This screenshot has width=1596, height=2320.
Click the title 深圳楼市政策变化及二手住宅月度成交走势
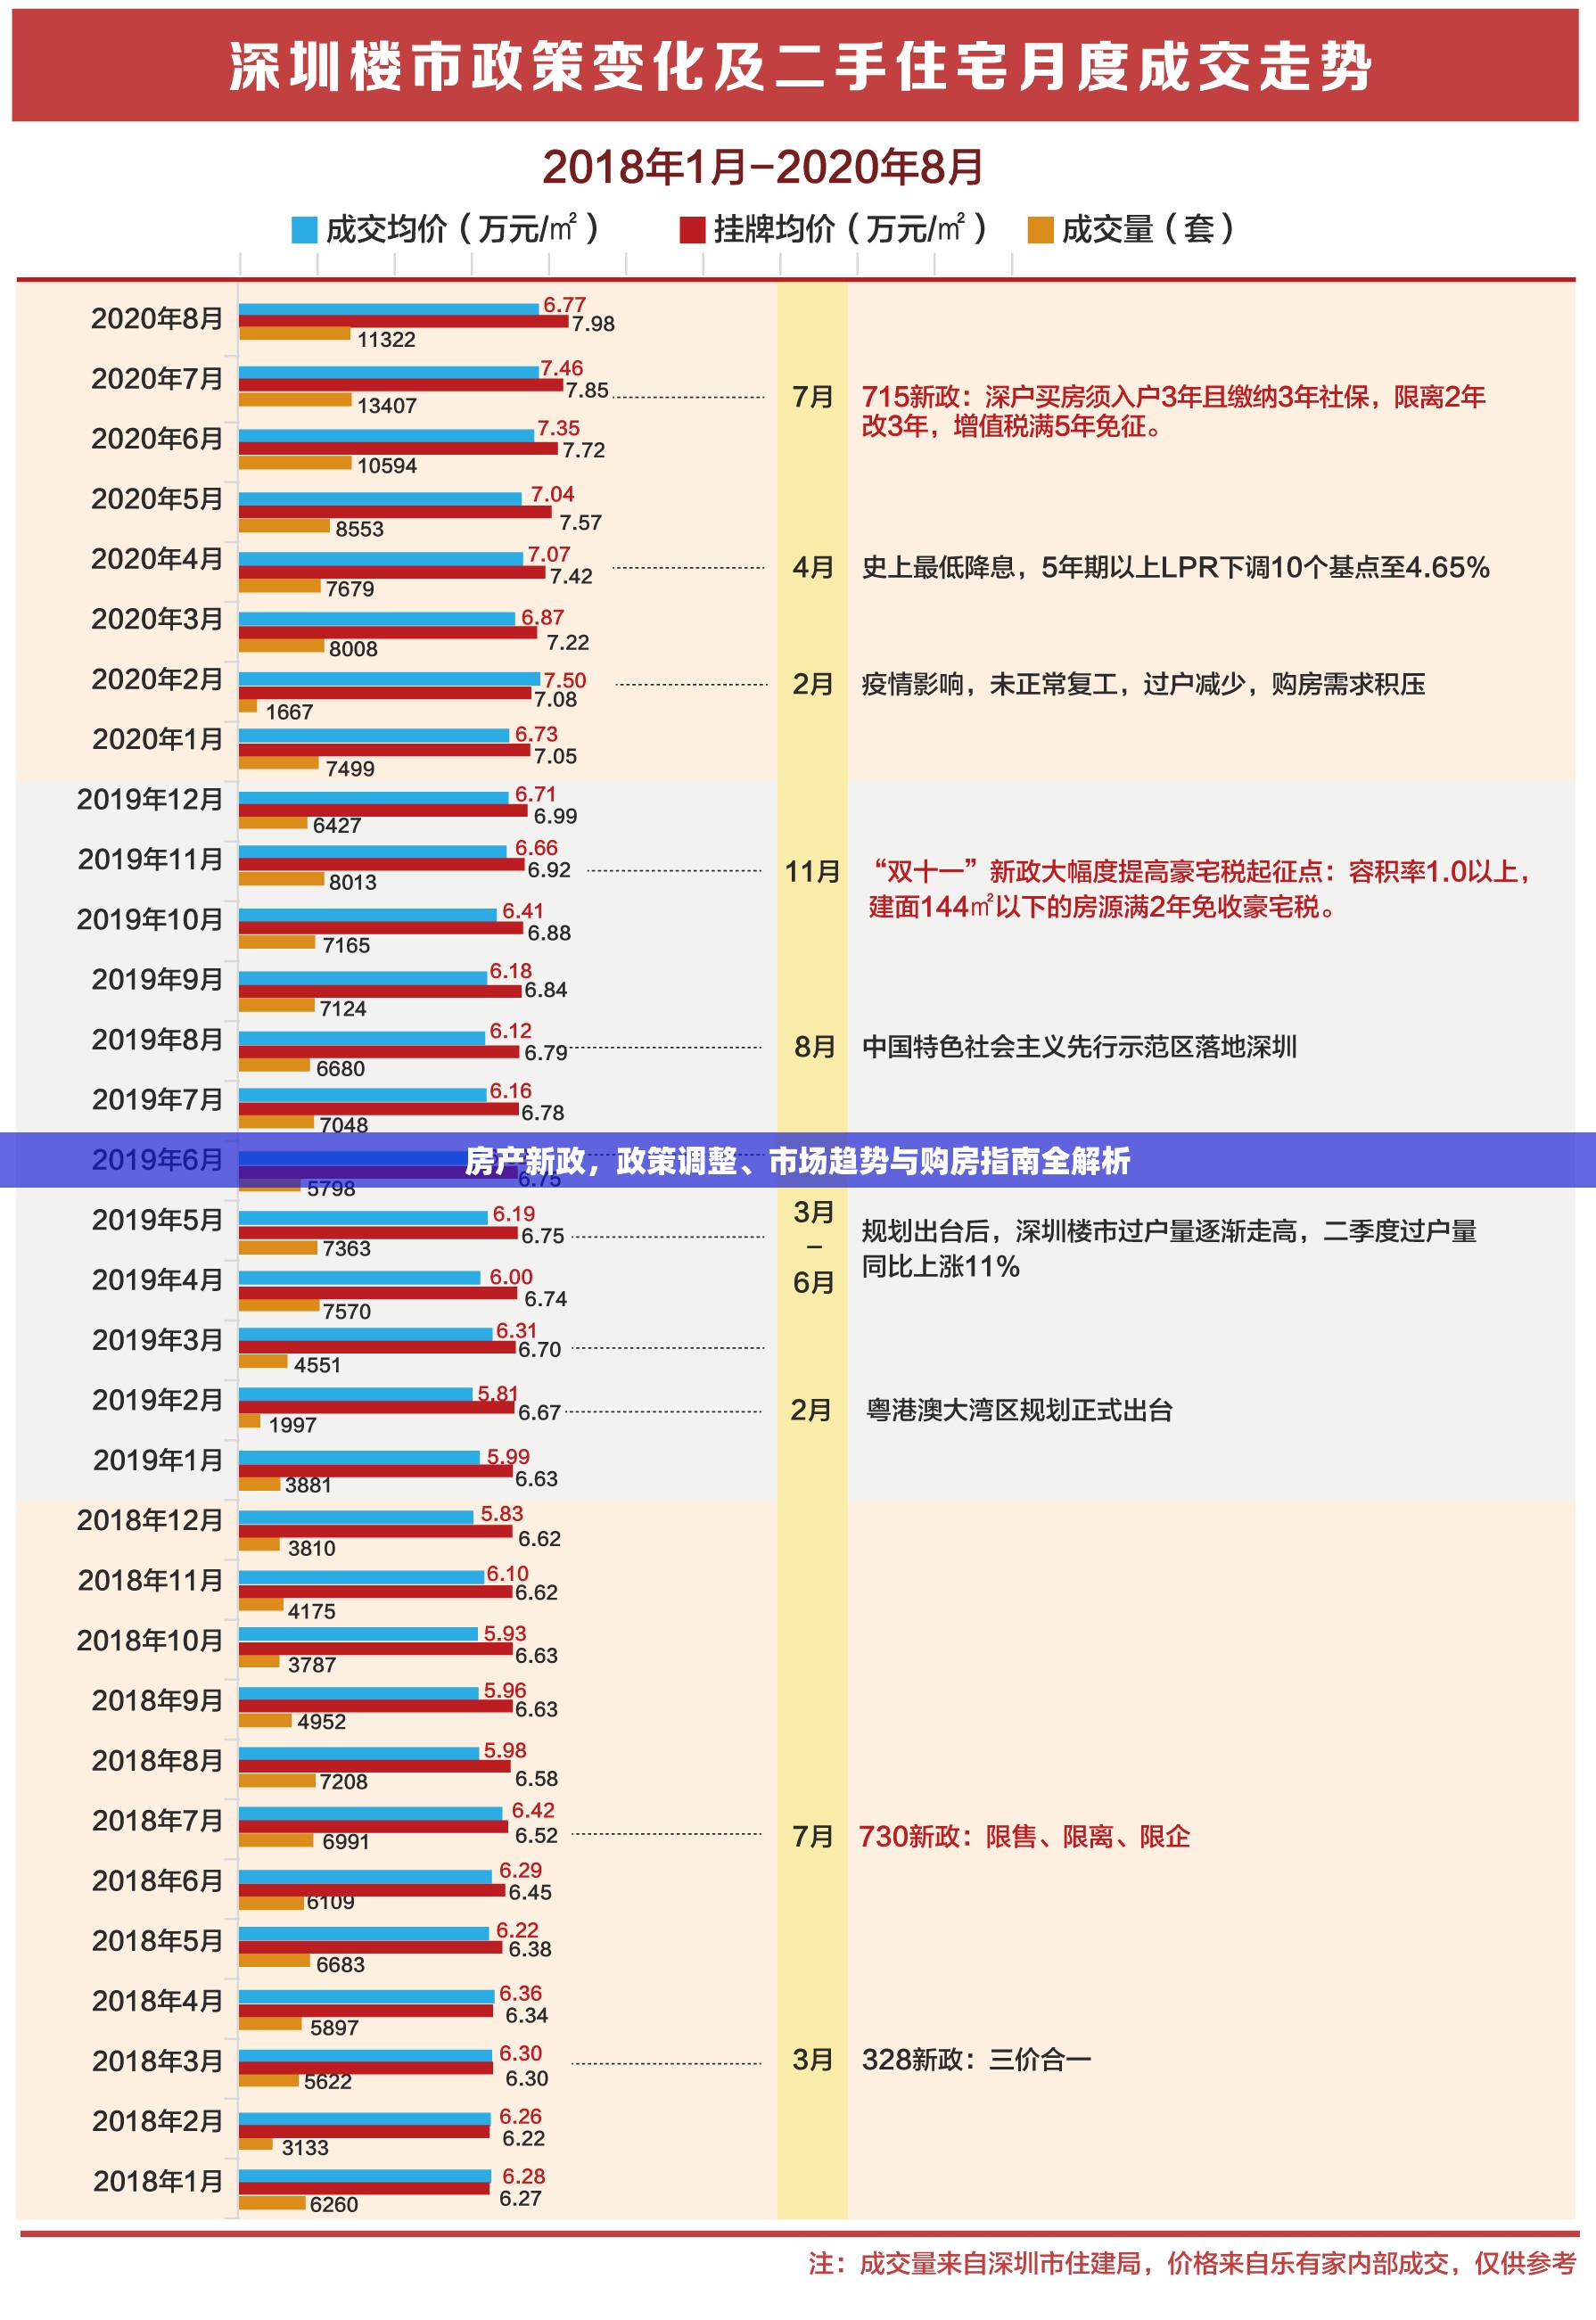pyautogui.click(x=800, y=67)
